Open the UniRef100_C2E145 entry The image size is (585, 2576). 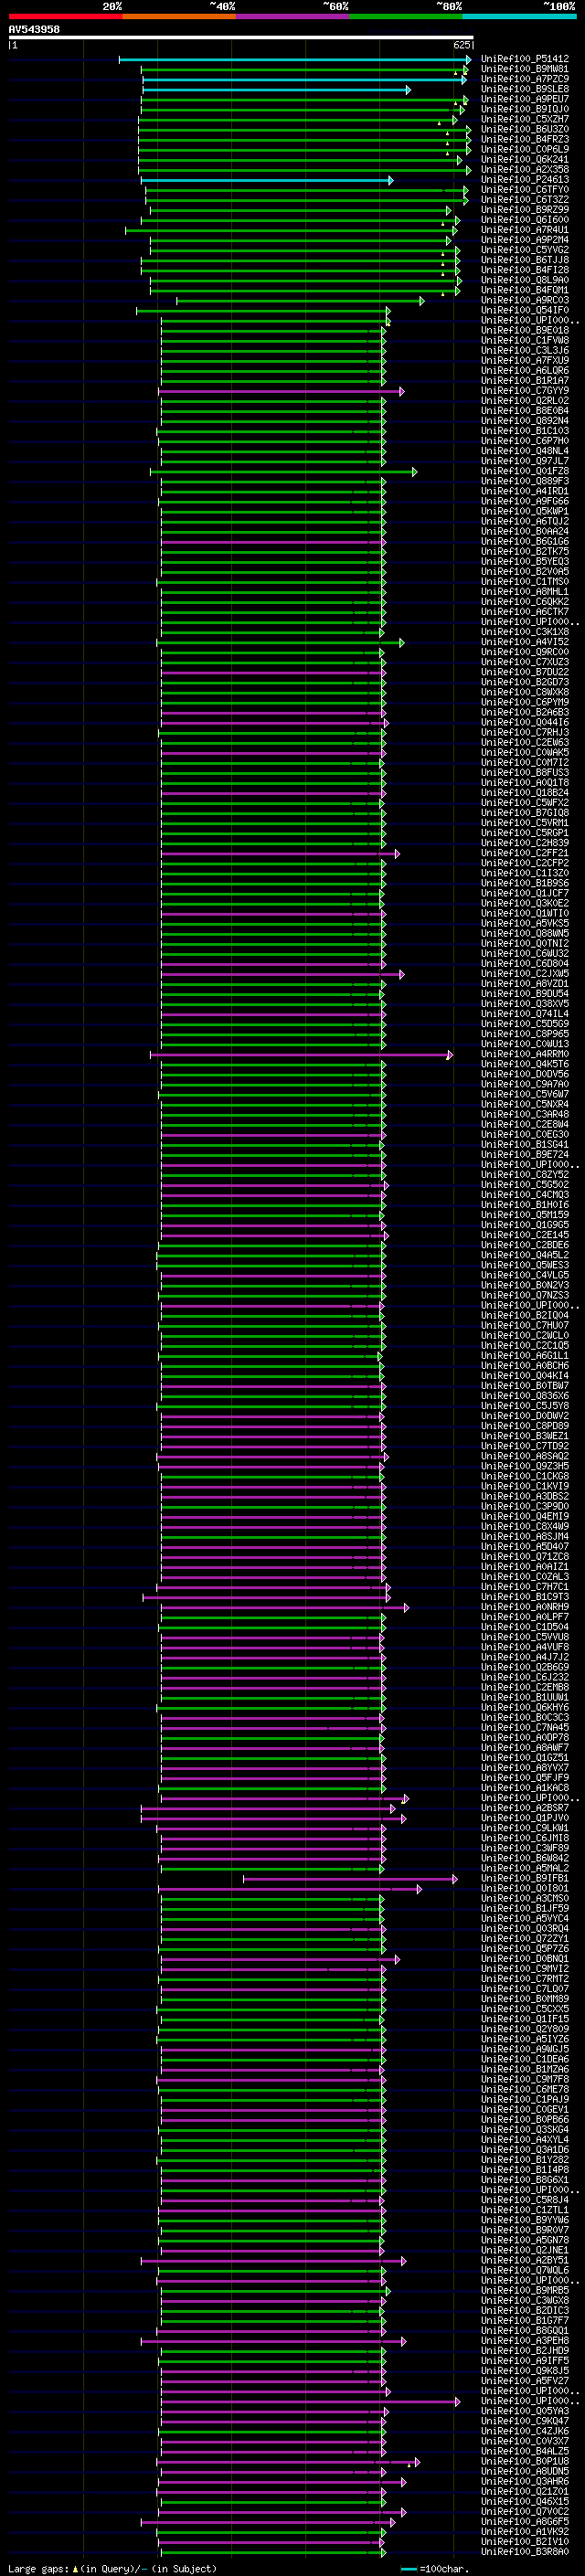pyautogui.click(x=525, y=1236)
